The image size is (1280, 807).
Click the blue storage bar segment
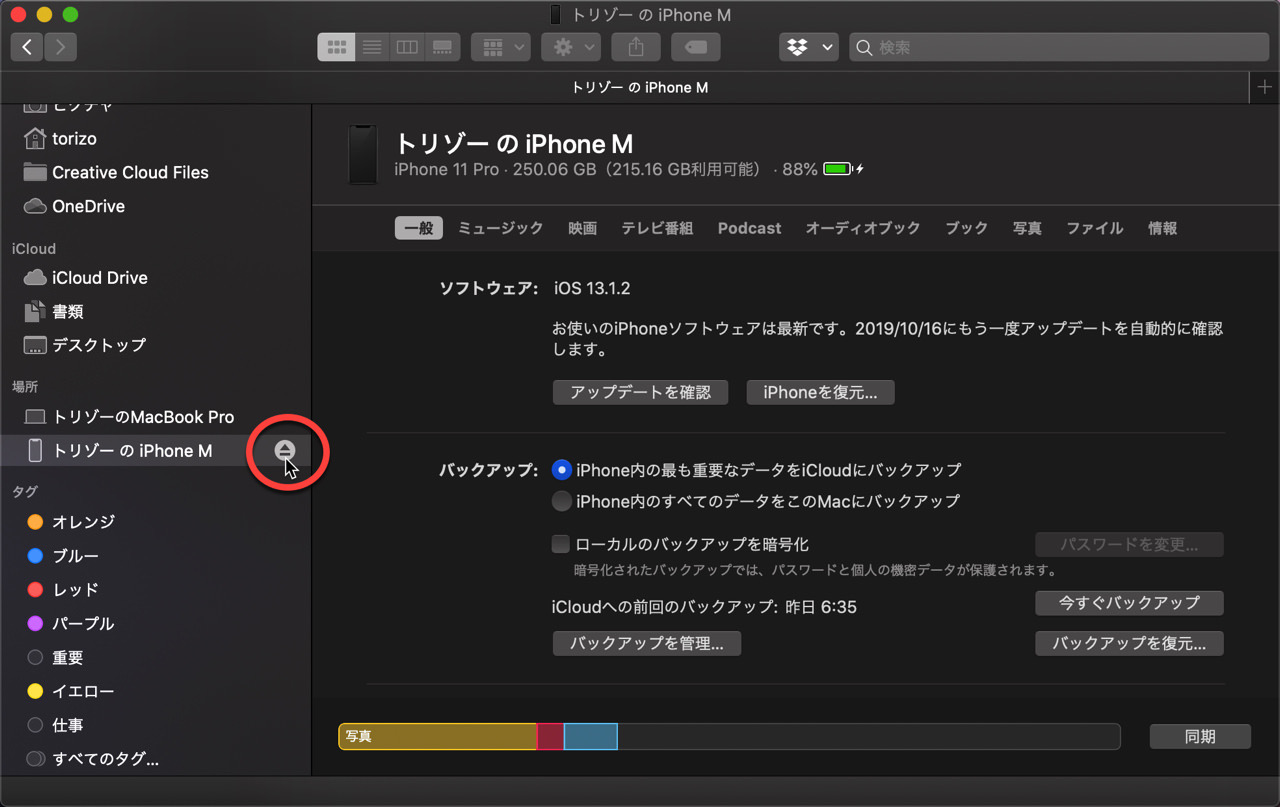point(590,736)
